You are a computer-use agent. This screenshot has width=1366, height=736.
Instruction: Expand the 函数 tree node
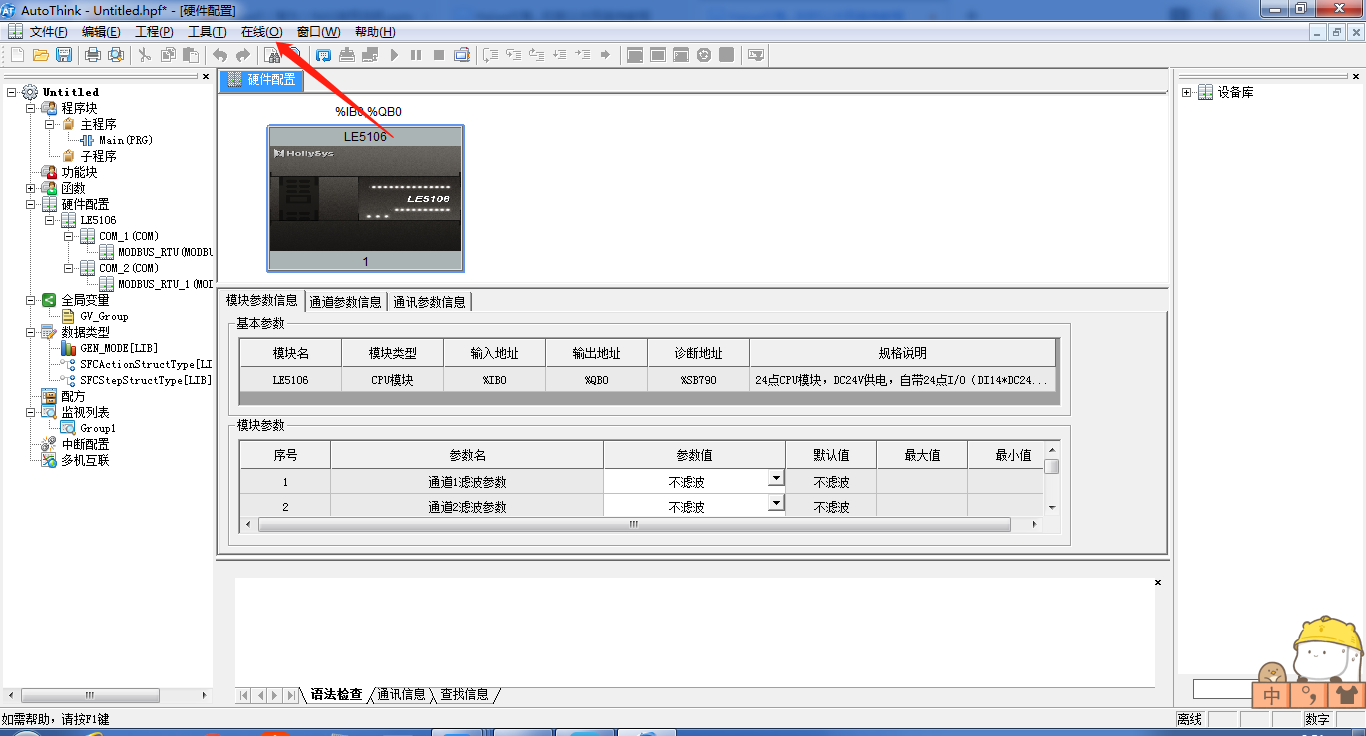pos(30,188)
